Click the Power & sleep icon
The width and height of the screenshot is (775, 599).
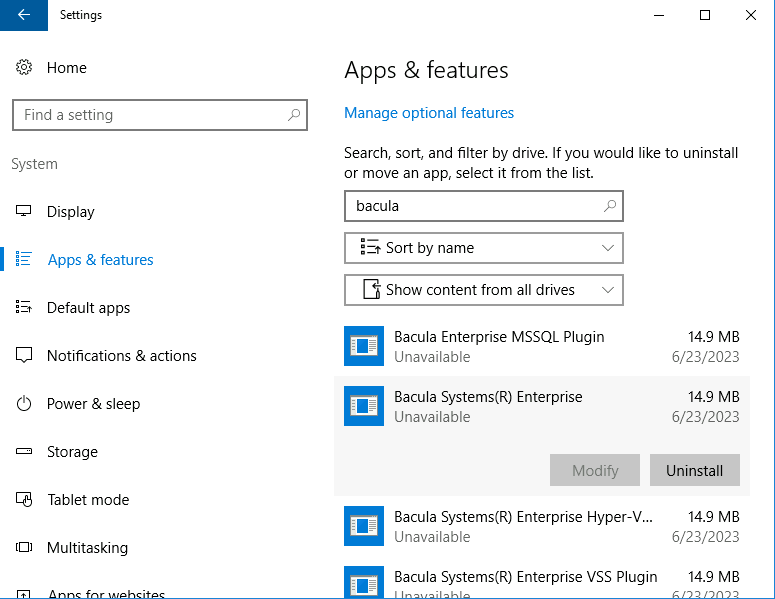click(24, 404)
